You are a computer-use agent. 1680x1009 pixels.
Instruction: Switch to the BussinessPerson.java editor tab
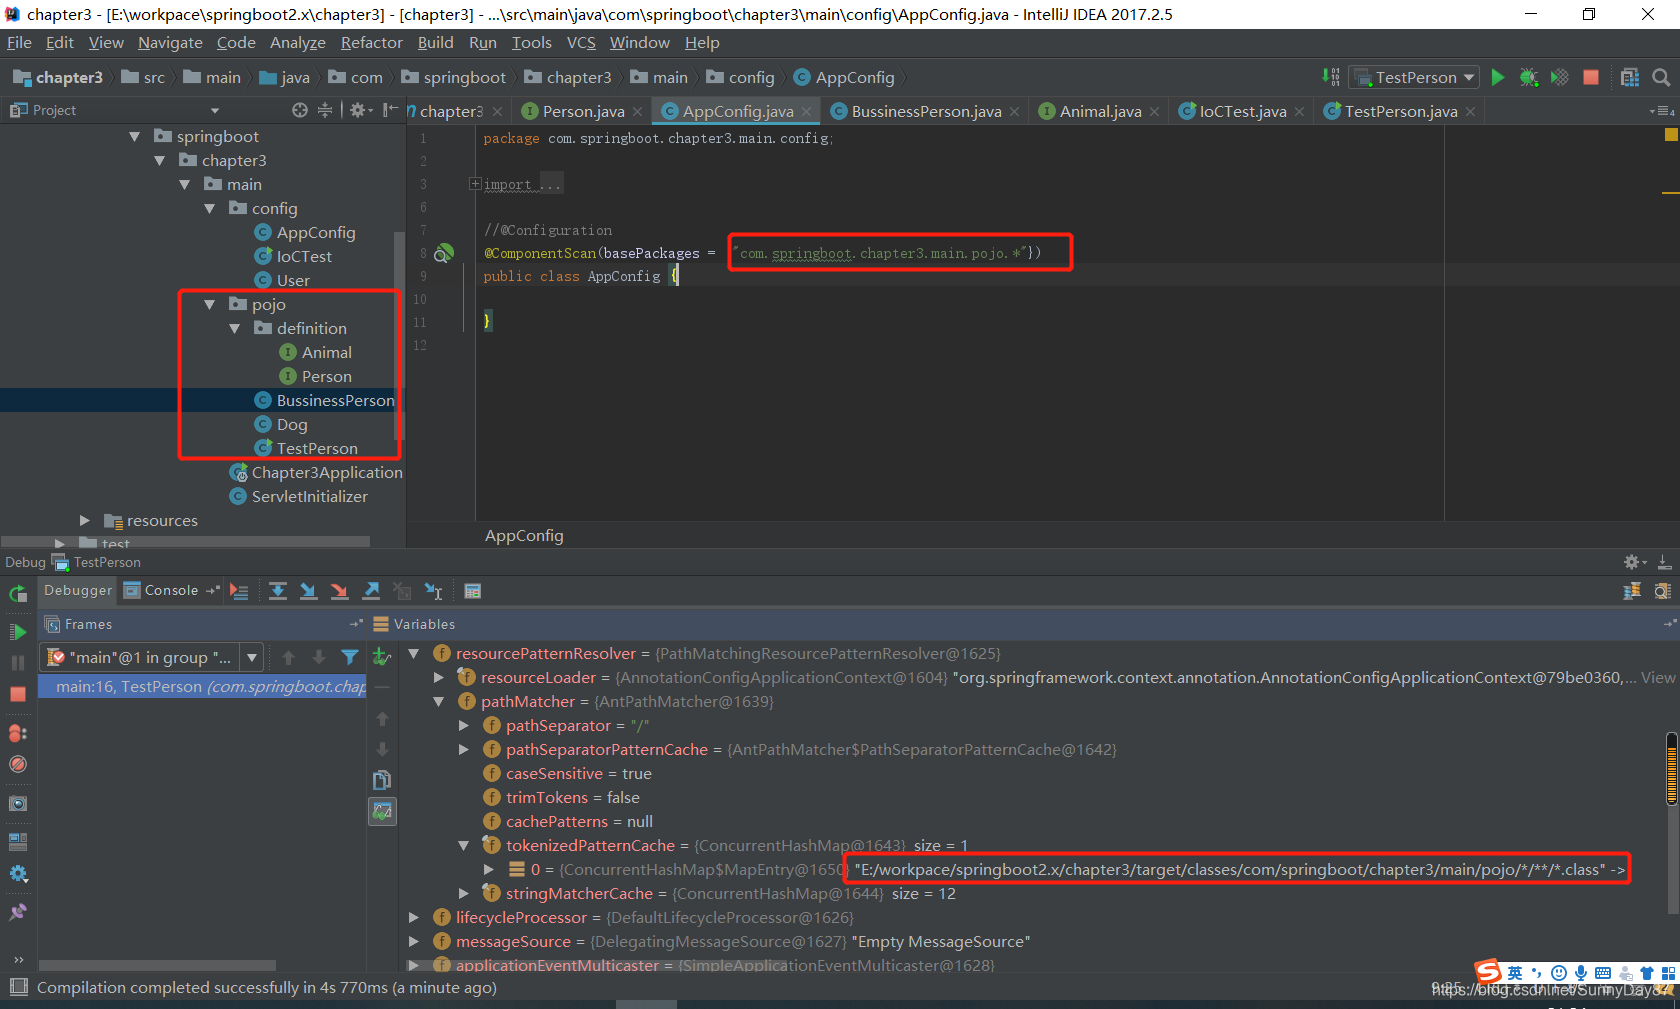pyautogui.click(x=926, y=111)
